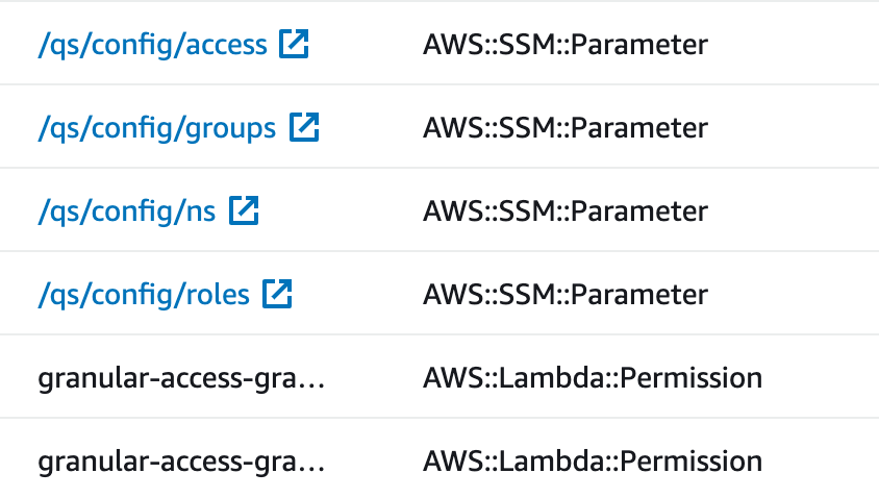
Task: Click external link icon next to /qs/config/groups
Action: pos(304,127)
